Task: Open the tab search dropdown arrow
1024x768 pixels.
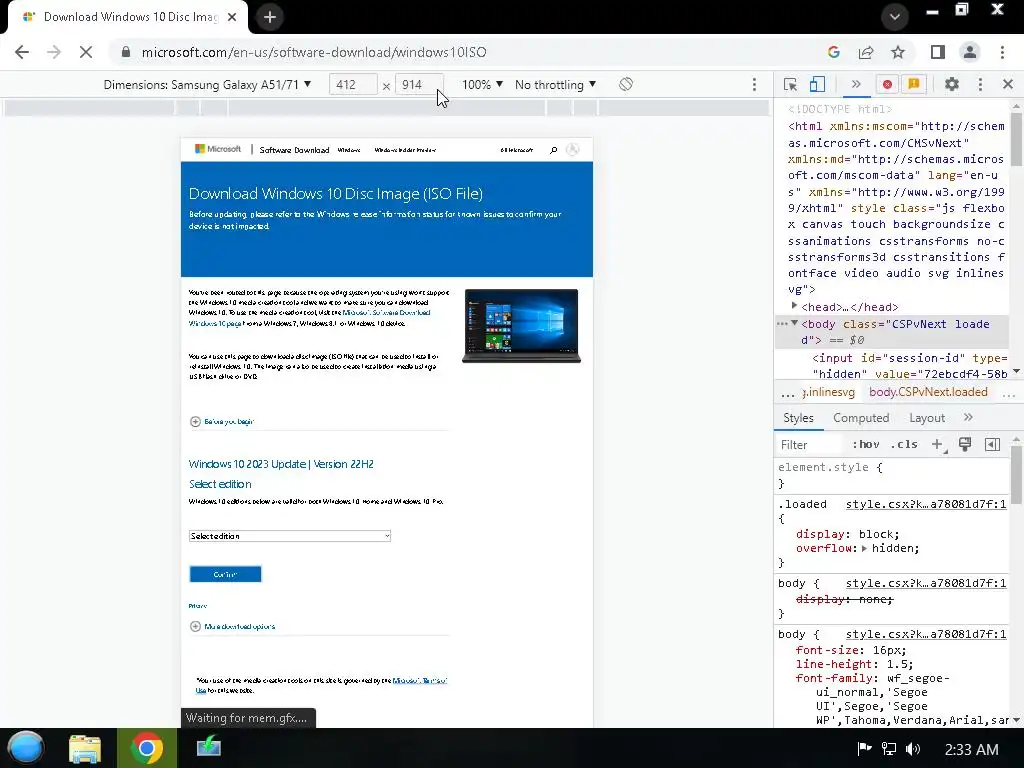Action: (x=895, y=17)
